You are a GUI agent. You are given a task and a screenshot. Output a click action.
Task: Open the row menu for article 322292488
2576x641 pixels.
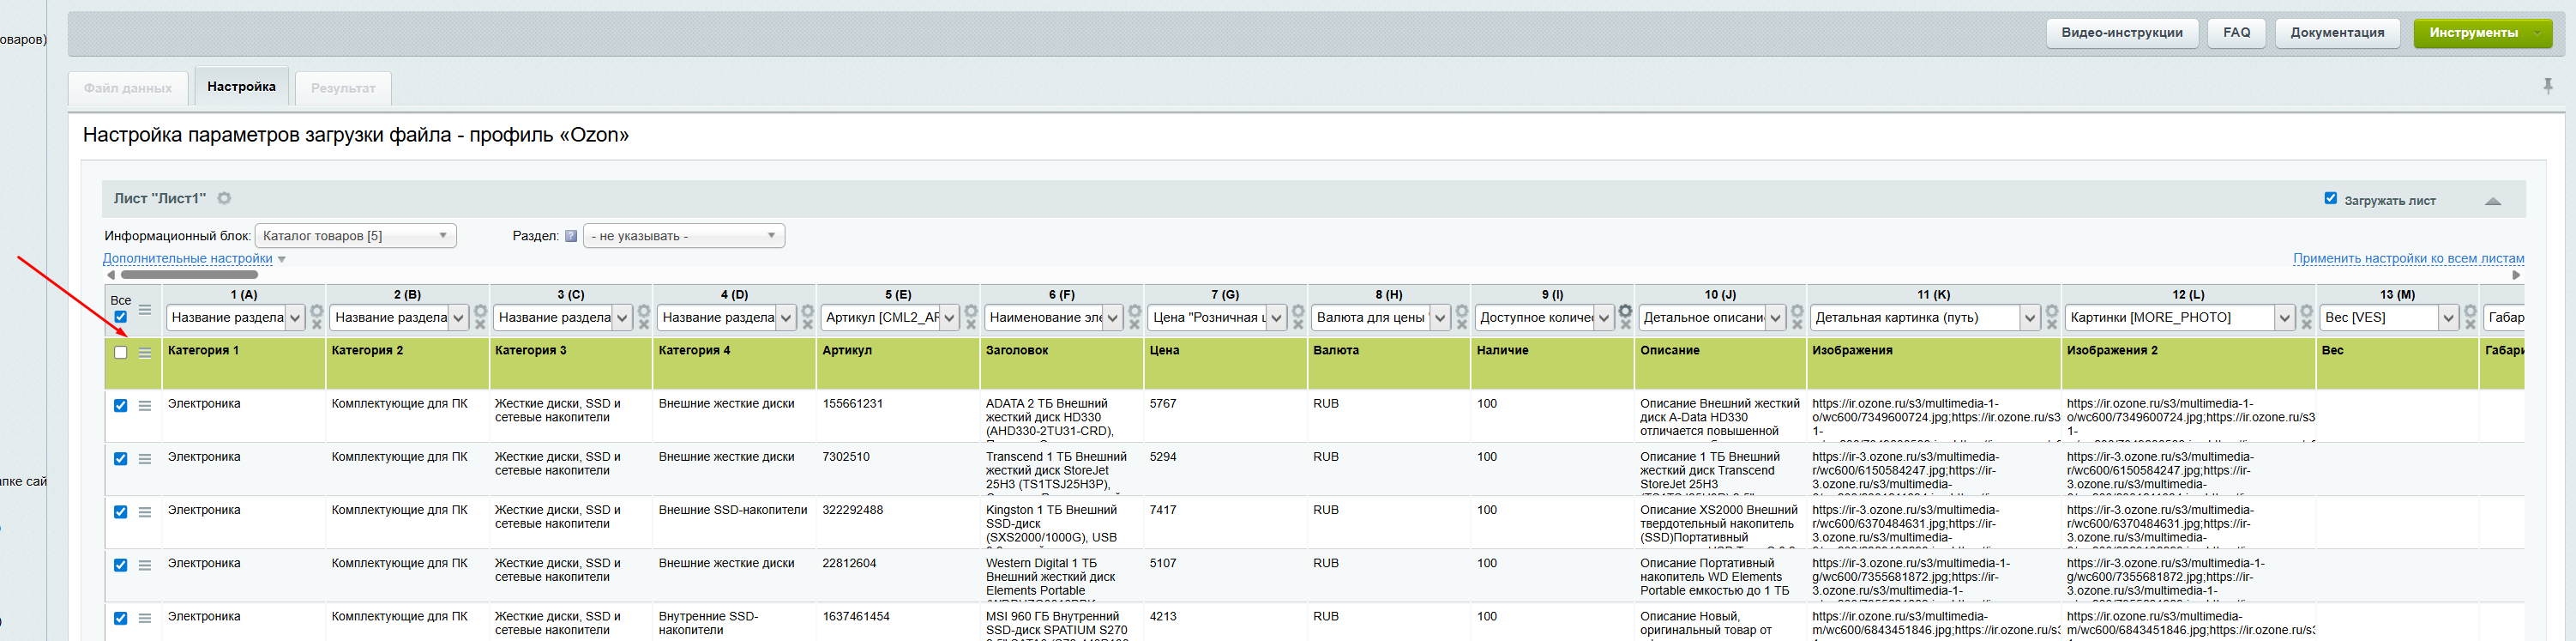click(x=145, y=512)
